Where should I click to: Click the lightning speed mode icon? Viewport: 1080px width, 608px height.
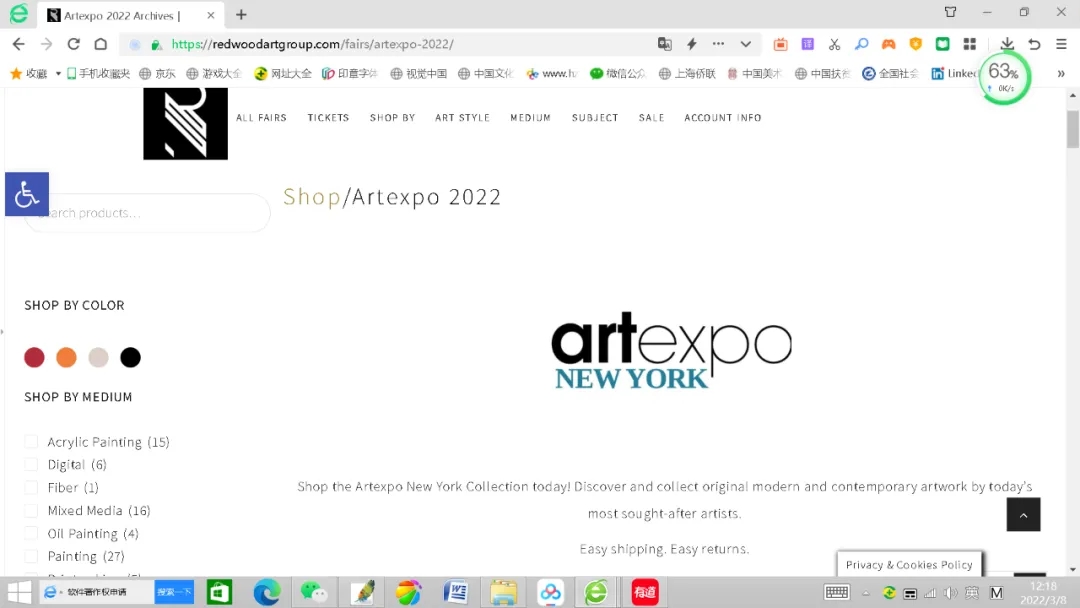tap(692, 44)
